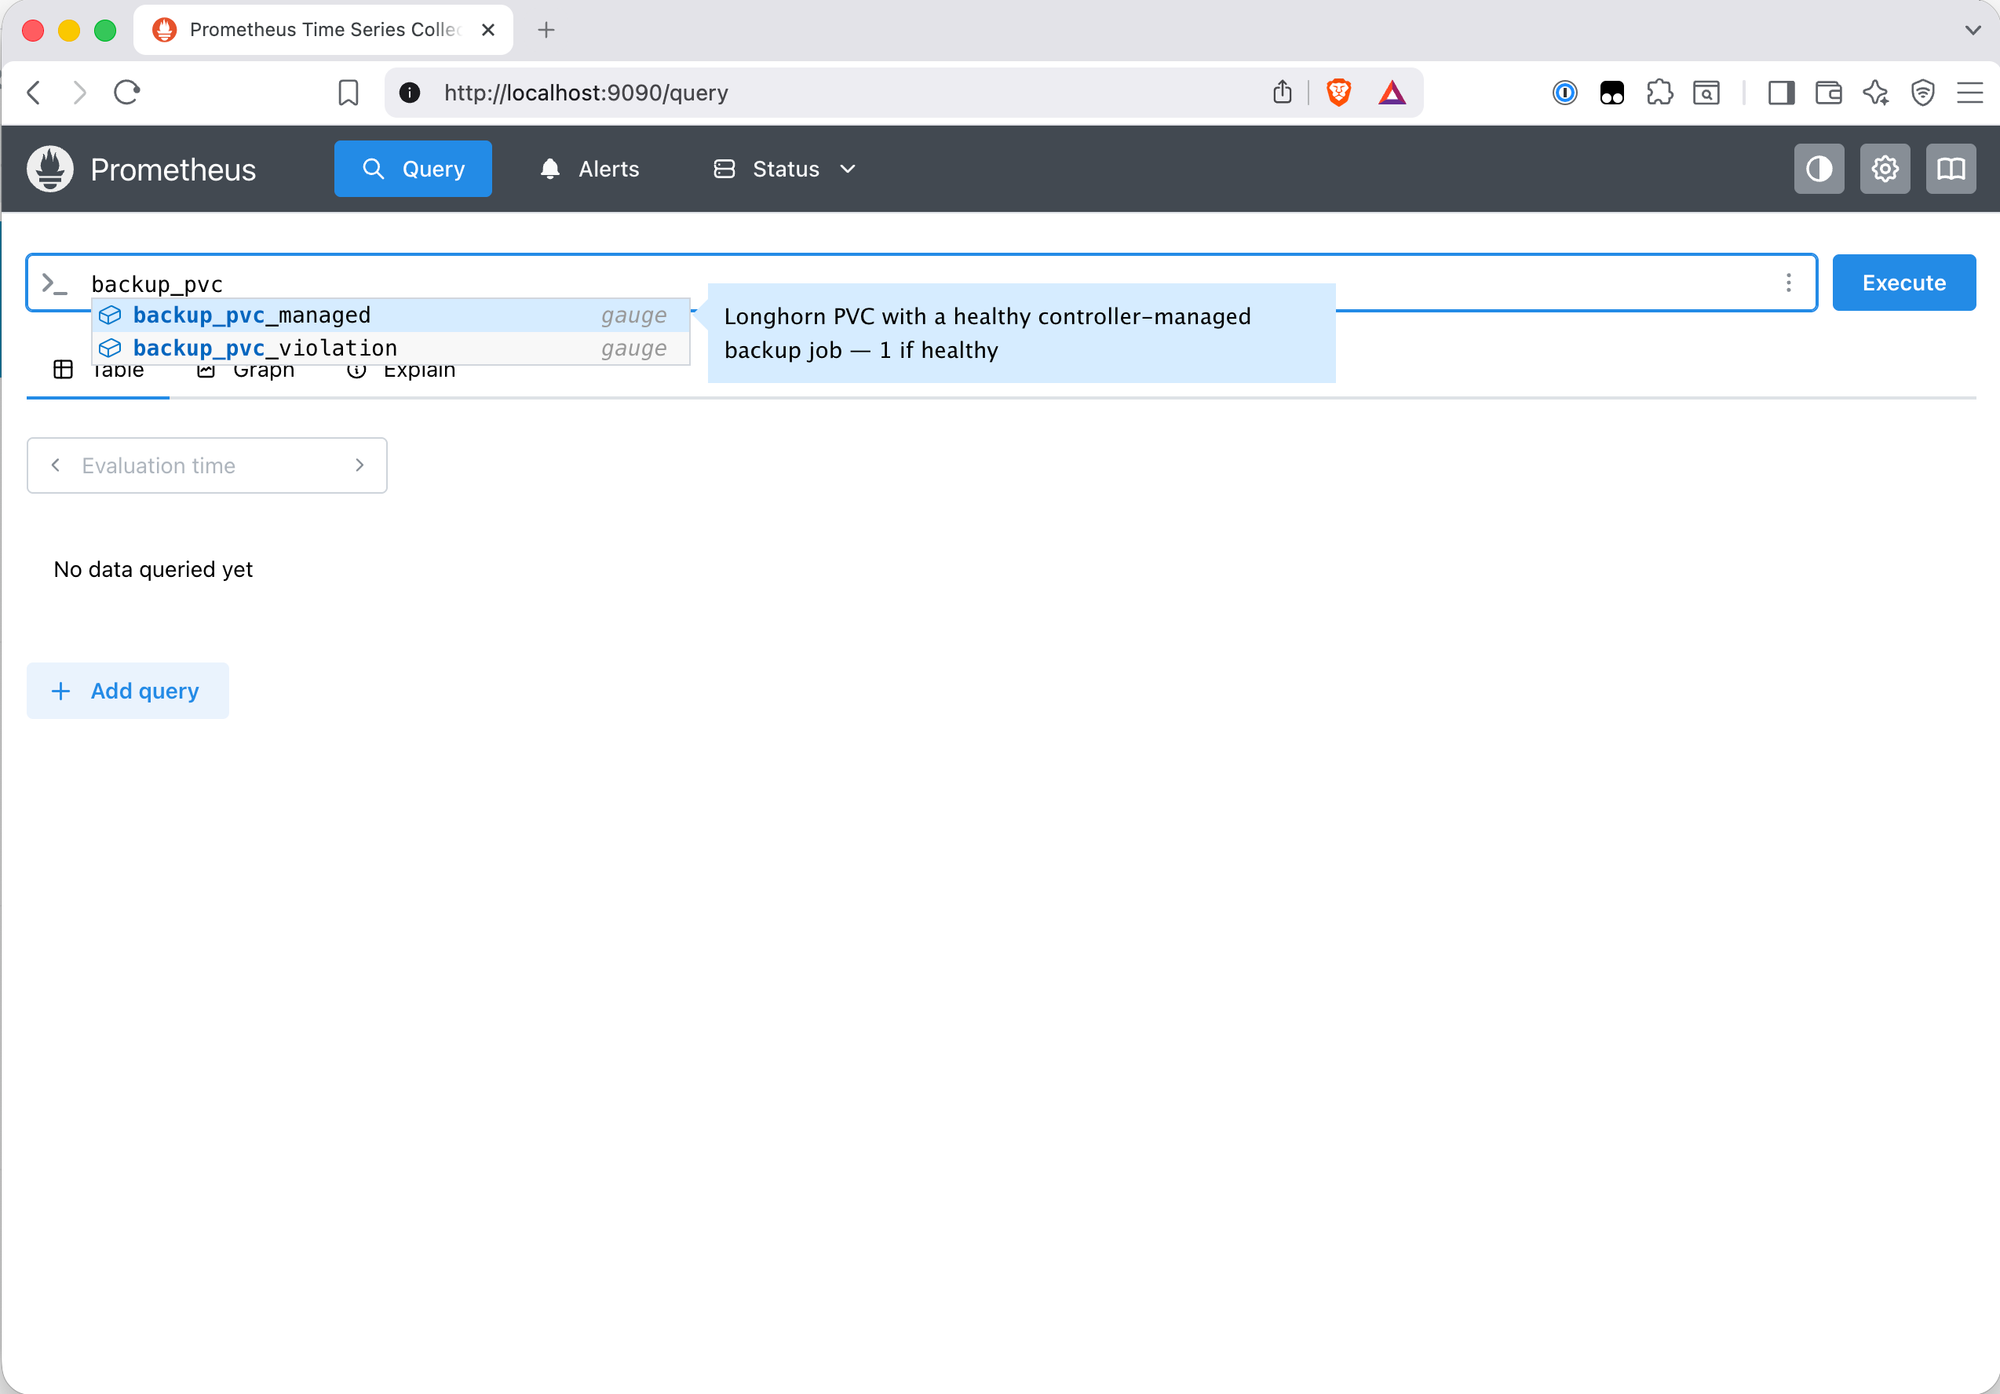
Task: Switch to the Graph tab
Action: [x=246, y=371]
